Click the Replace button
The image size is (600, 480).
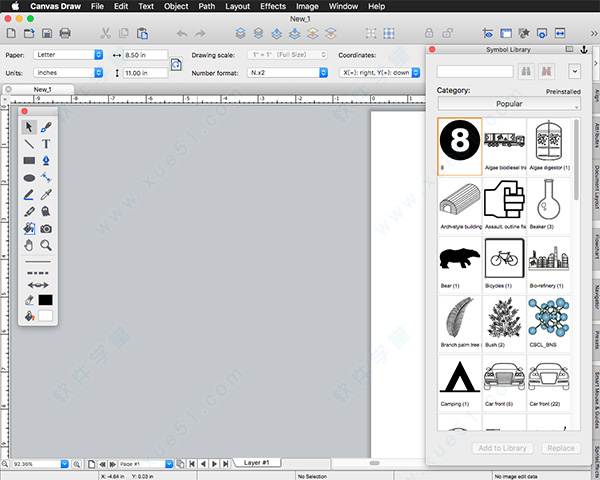tap(560, 448)
